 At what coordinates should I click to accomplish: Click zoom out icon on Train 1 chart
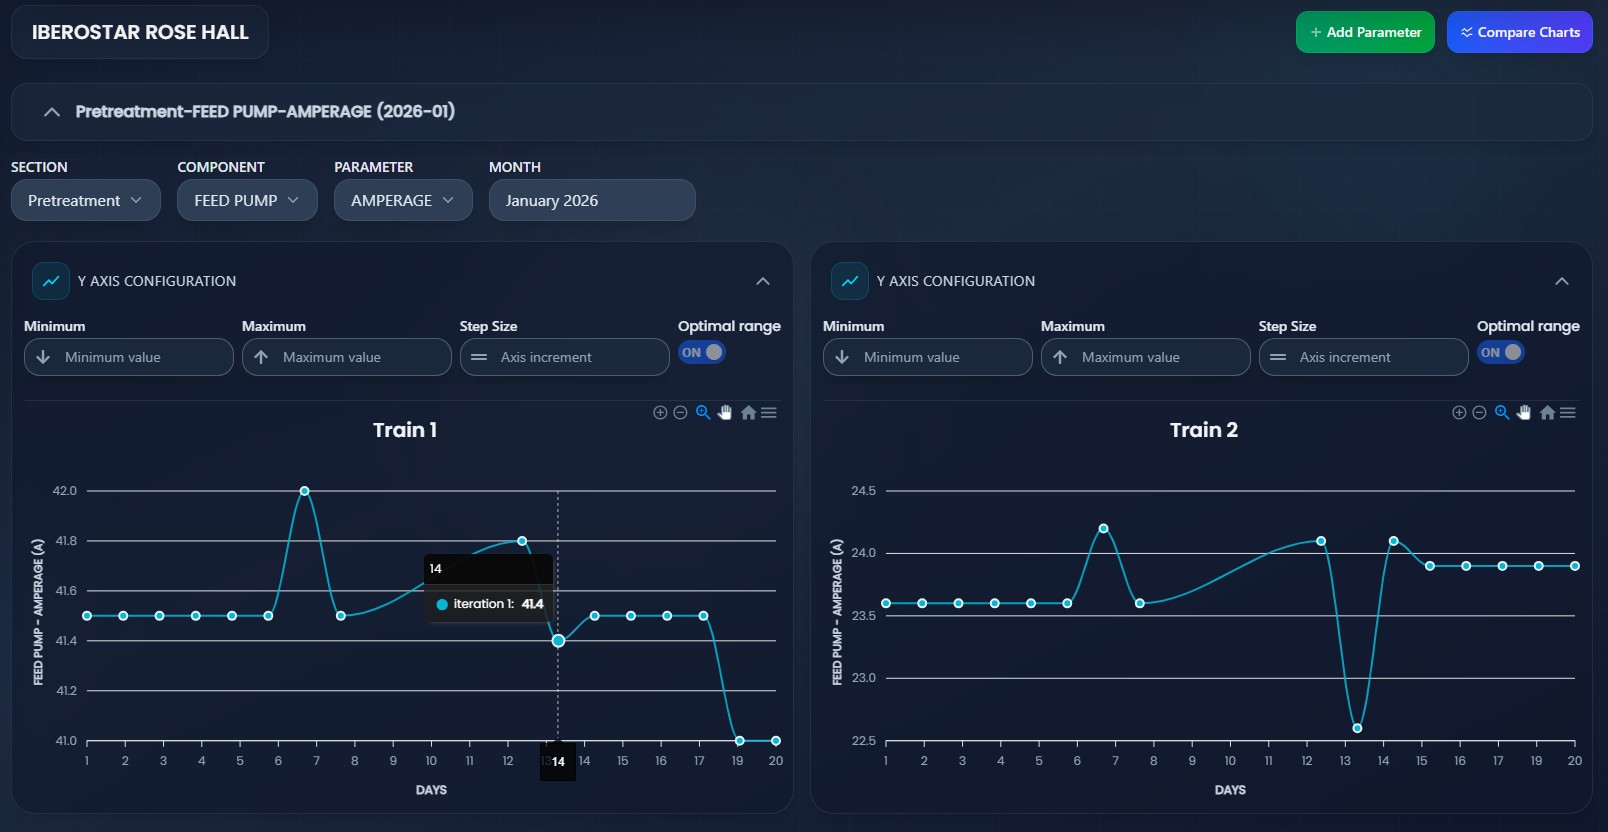(680, 413)
